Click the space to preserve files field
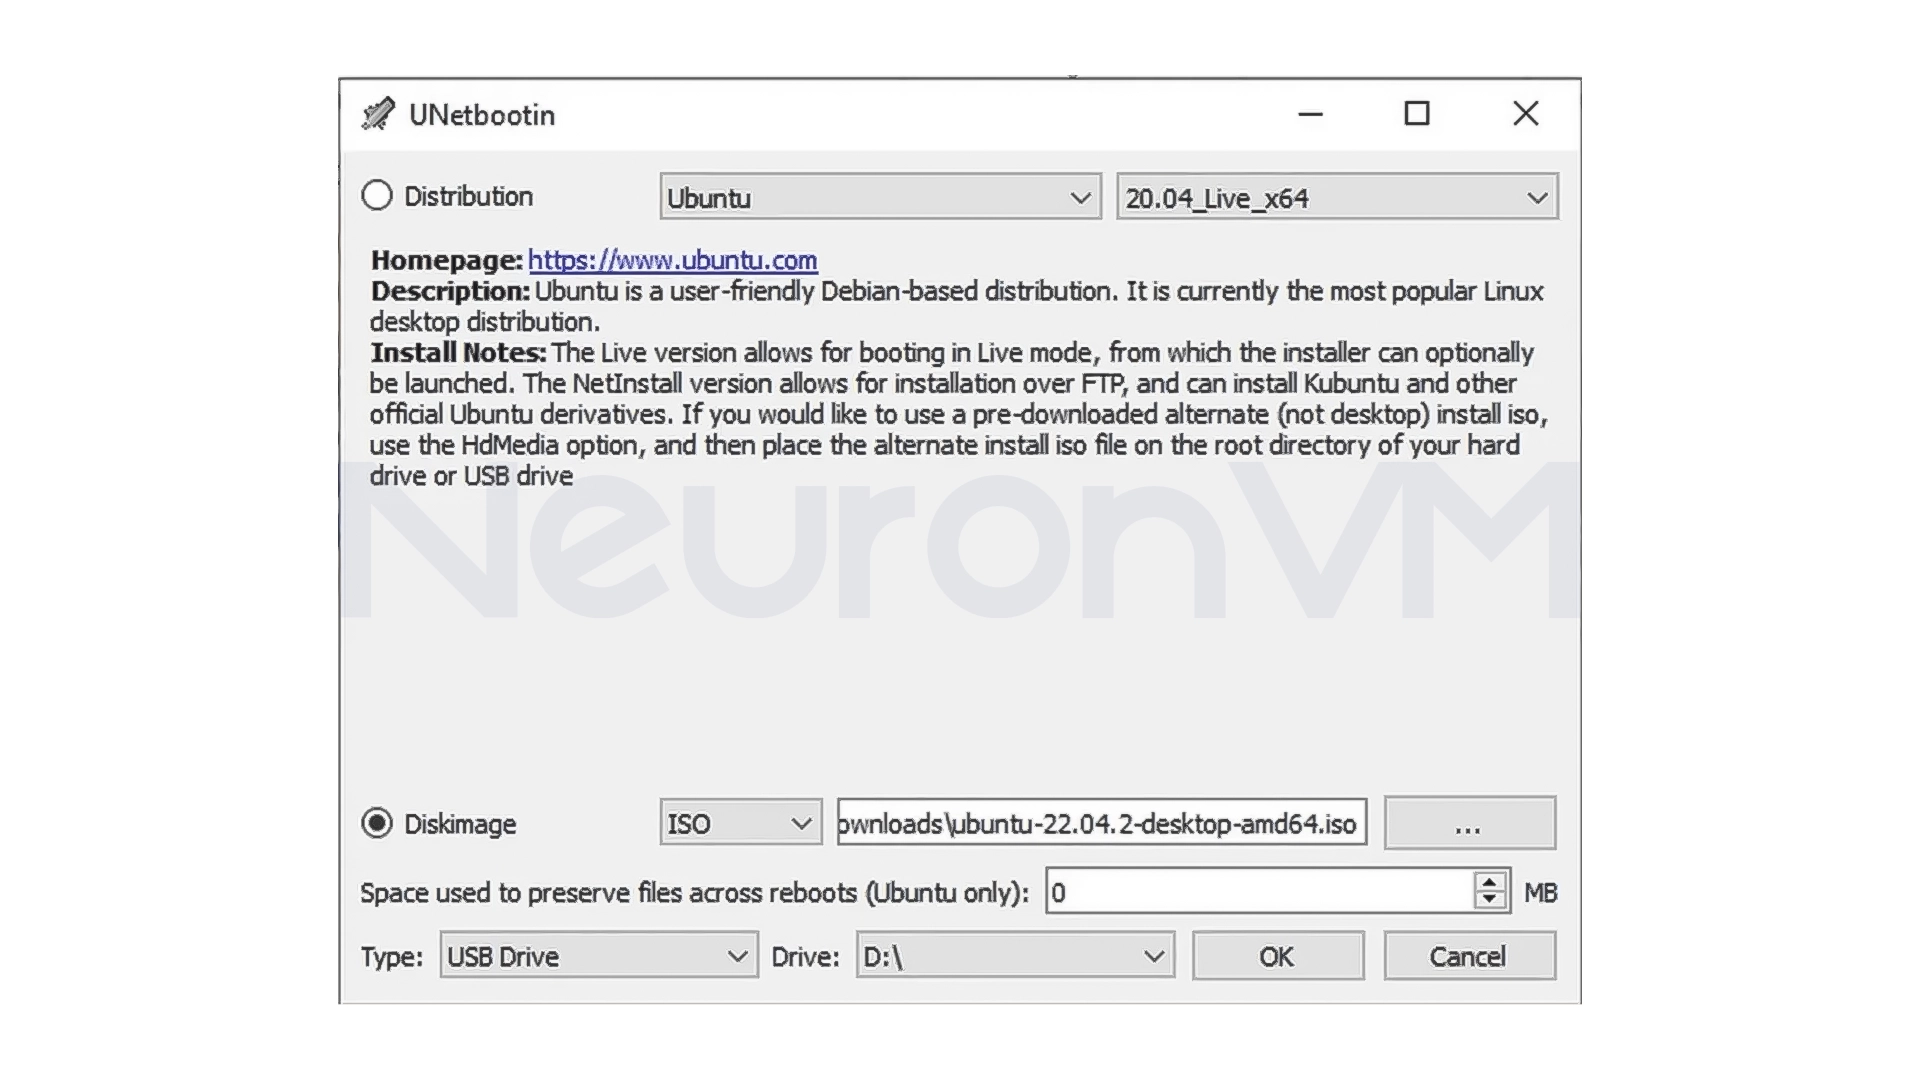The width and height of the screenshot is (1920, 1080). tap(1260, 891)
